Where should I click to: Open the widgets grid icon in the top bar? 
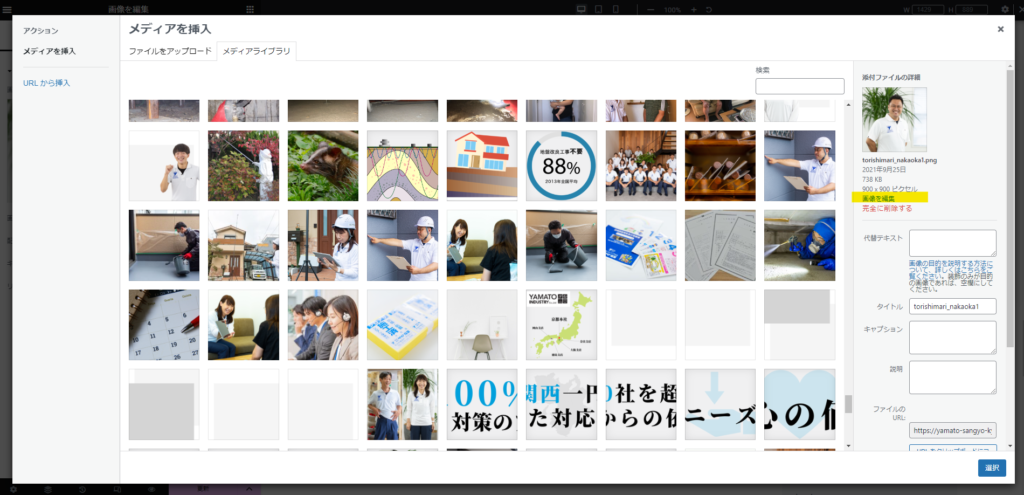(250, 9)
